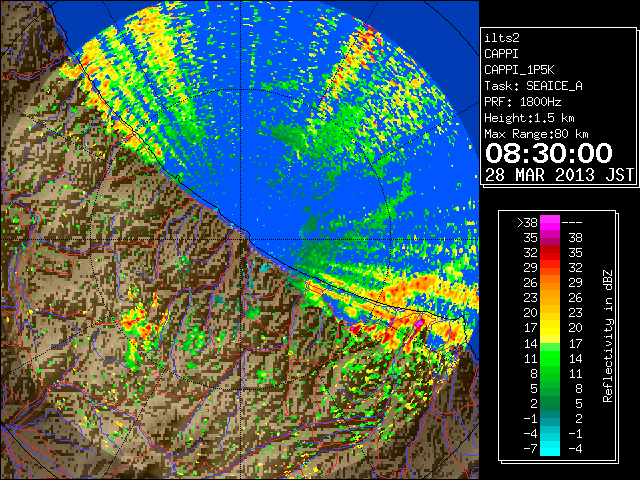Click the cyan -7 dBZ legend swatch
The image size is (640, 480).
coord(550,448)
